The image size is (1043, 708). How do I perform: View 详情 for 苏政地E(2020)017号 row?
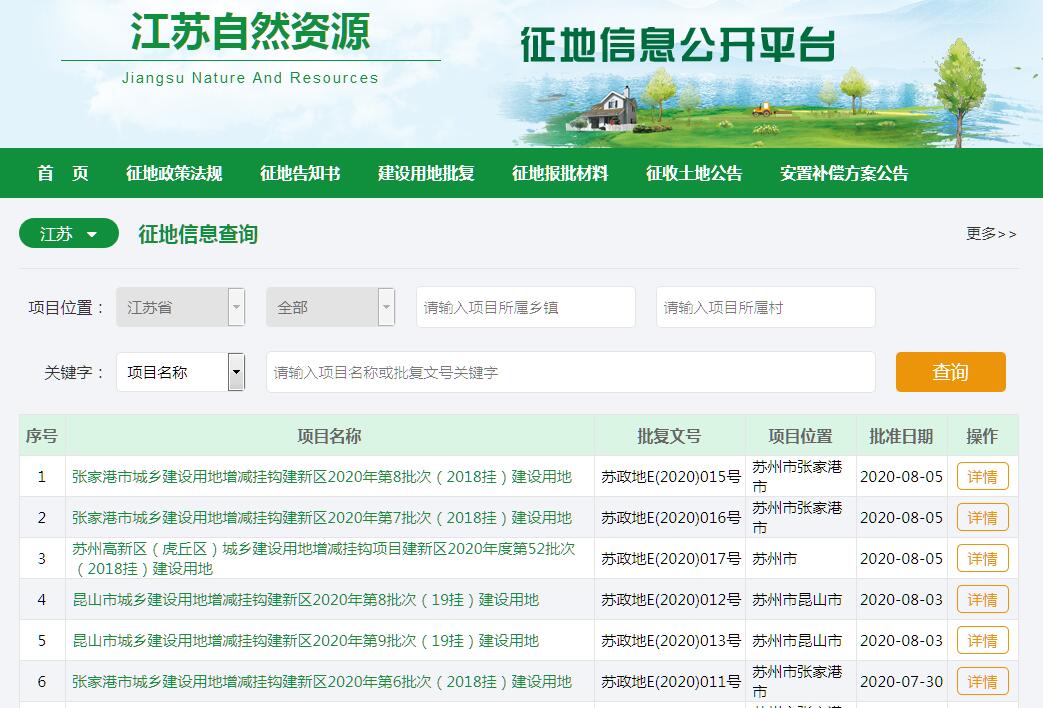pos(982,558)
